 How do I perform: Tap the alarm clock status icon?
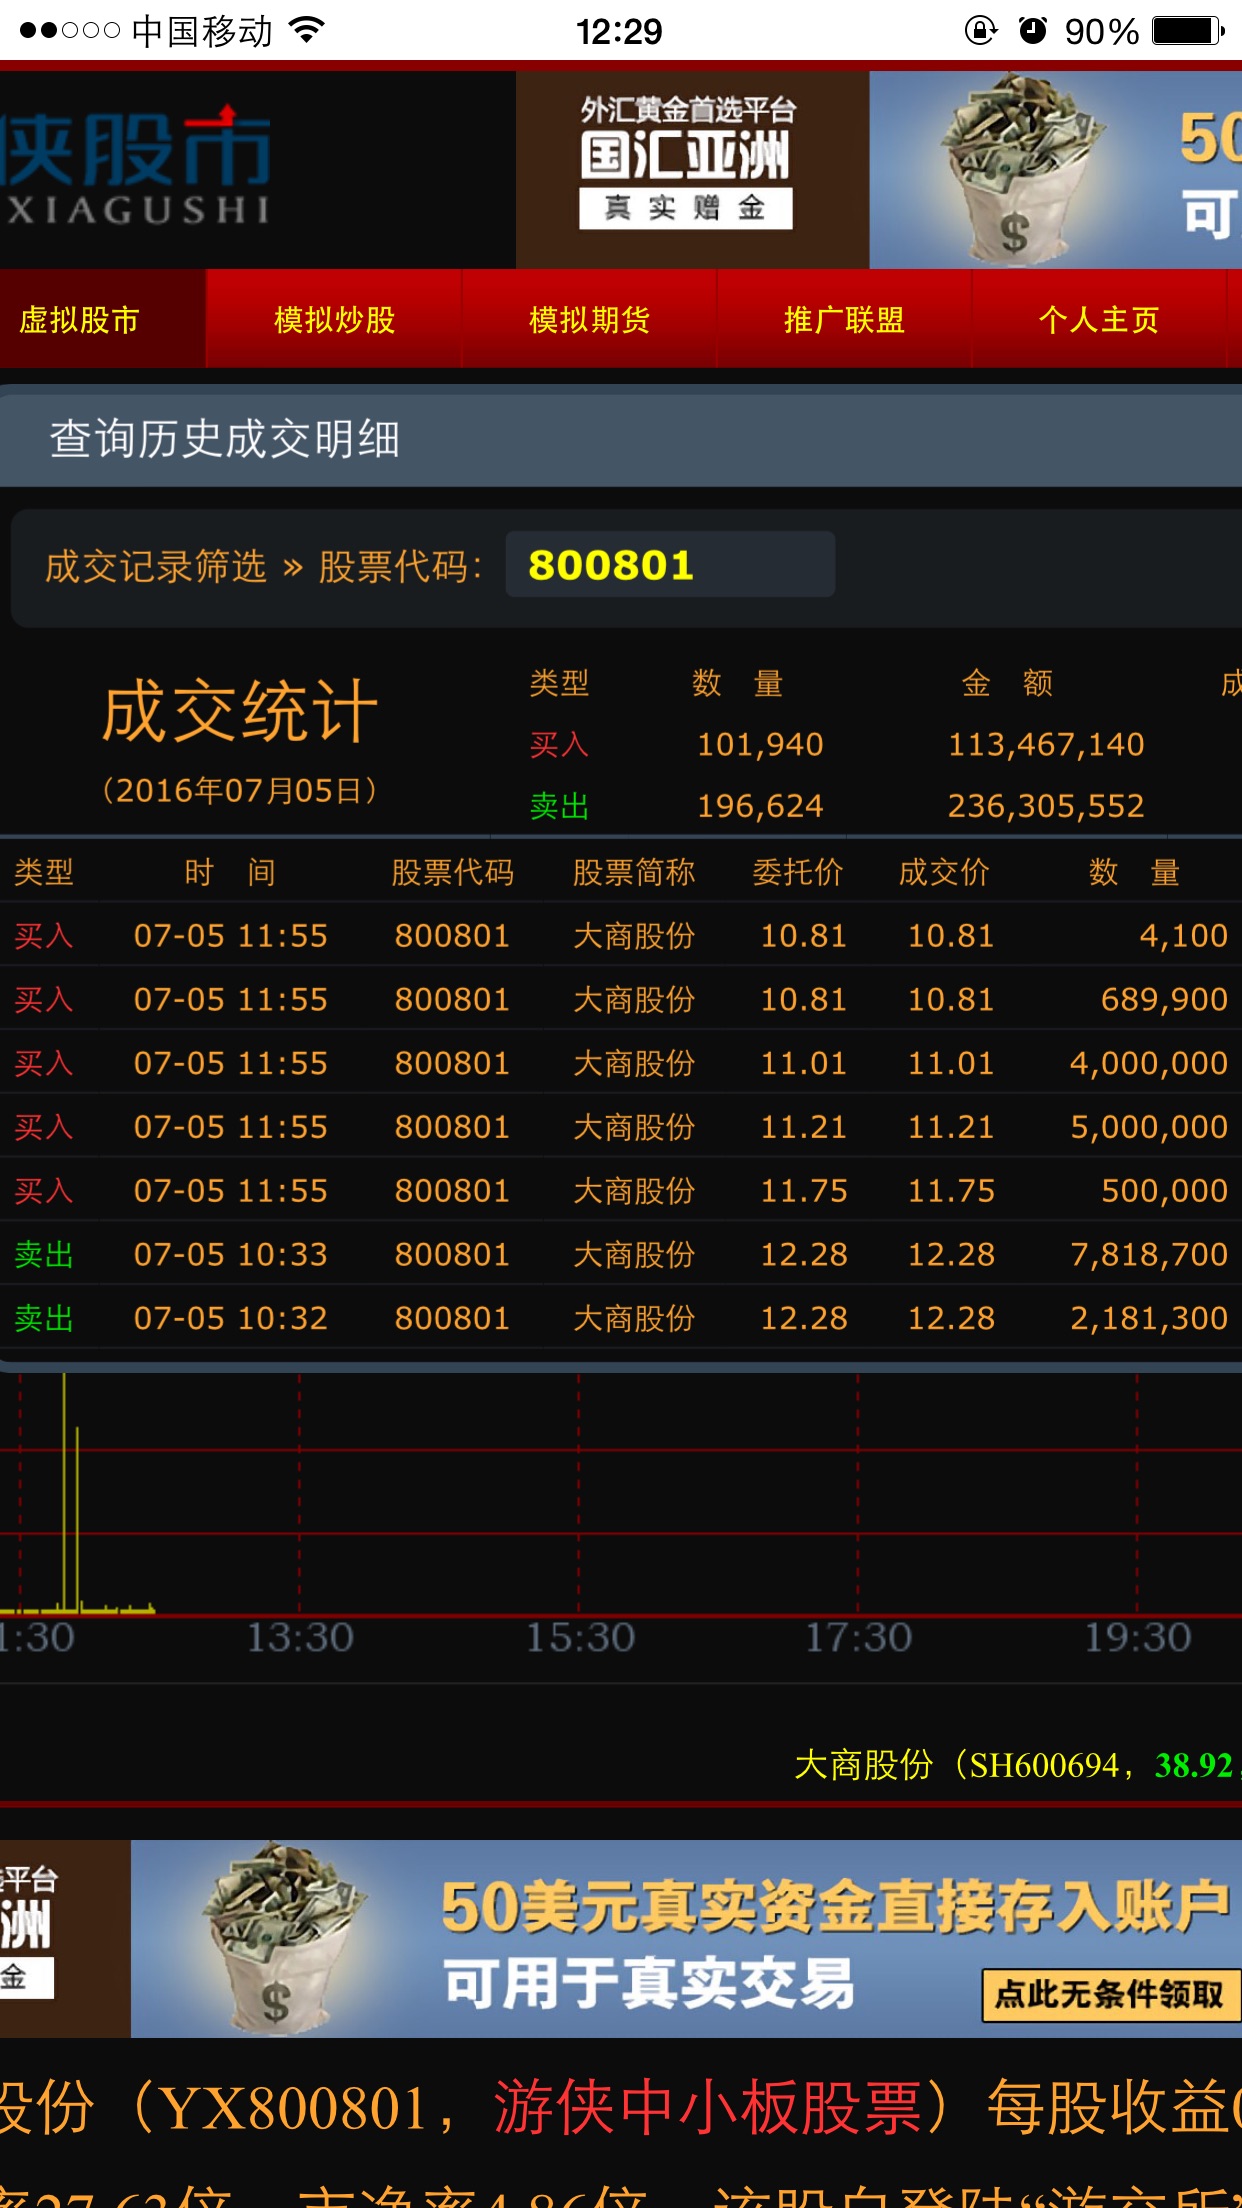pyautogui.click(x=1032, y=30)
